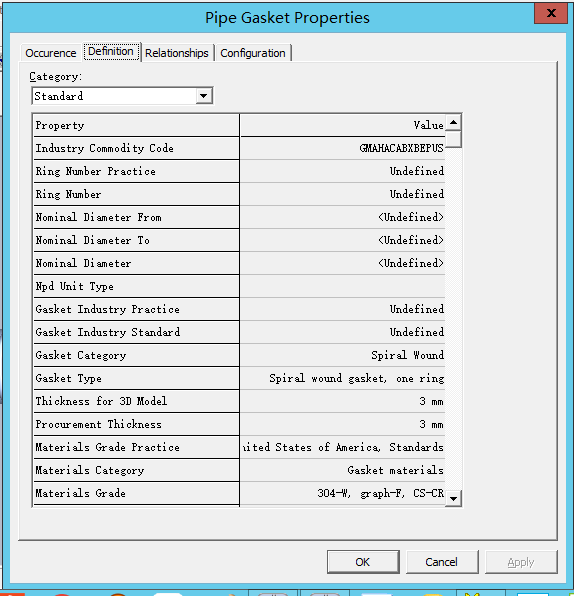Click the Gasket materials value cell

(x=342, y=470)
